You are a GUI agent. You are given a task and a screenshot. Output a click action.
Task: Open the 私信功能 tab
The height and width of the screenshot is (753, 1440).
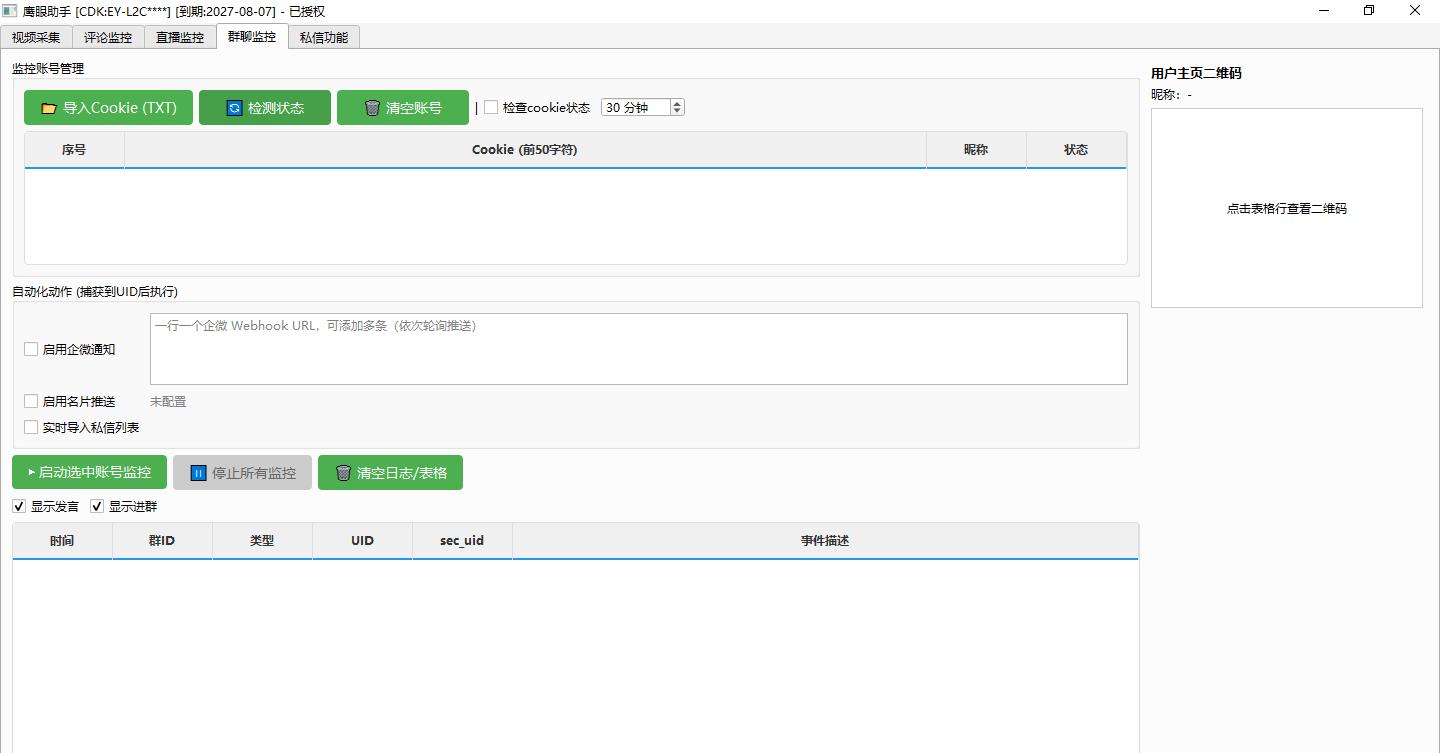[x=324, y=37]
